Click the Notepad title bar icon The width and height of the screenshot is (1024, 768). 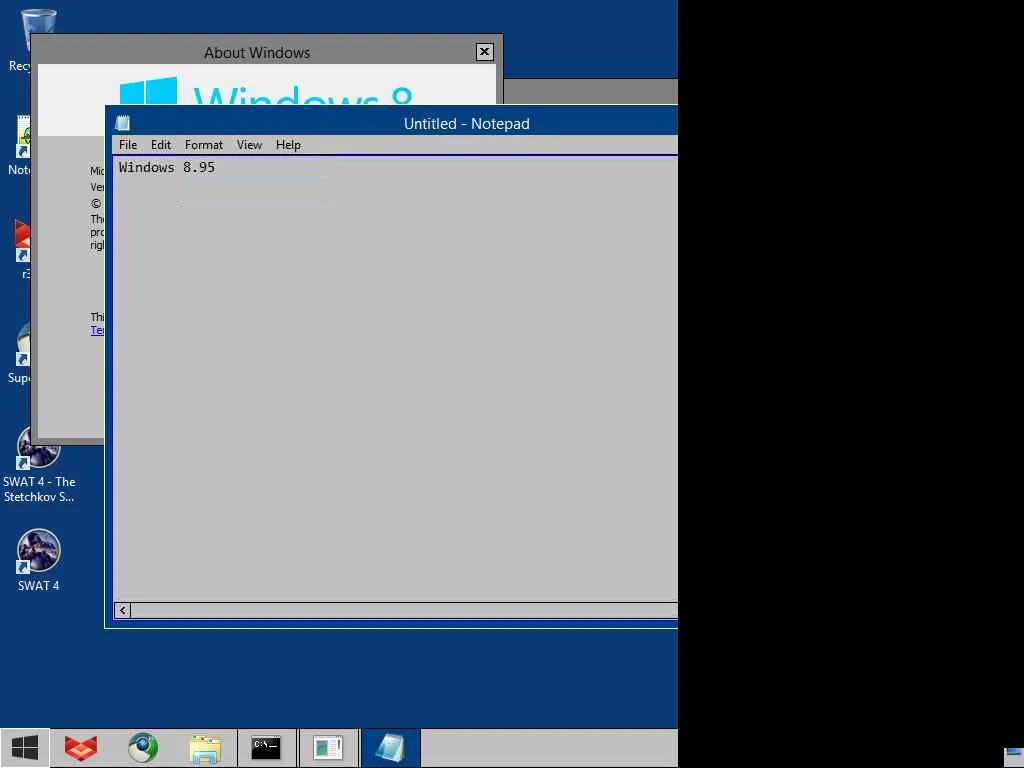pyautogui.click(x=122, y=123)
